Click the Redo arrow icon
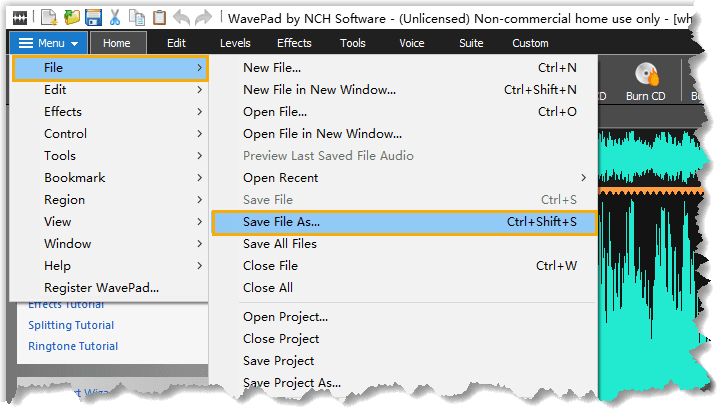 [203, 18]
